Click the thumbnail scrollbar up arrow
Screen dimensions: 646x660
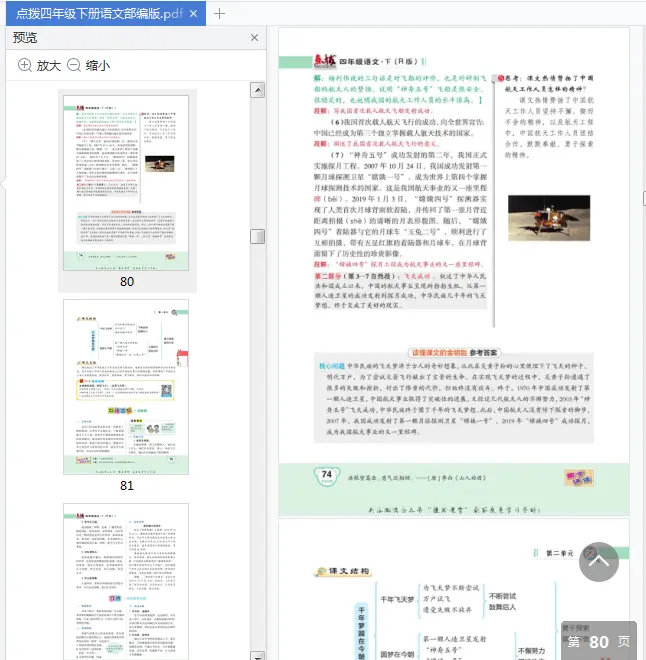click(x=258, y=90)
